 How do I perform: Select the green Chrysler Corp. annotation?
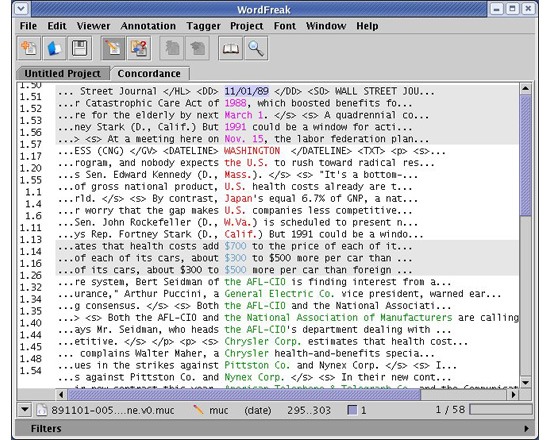(263, 342)
